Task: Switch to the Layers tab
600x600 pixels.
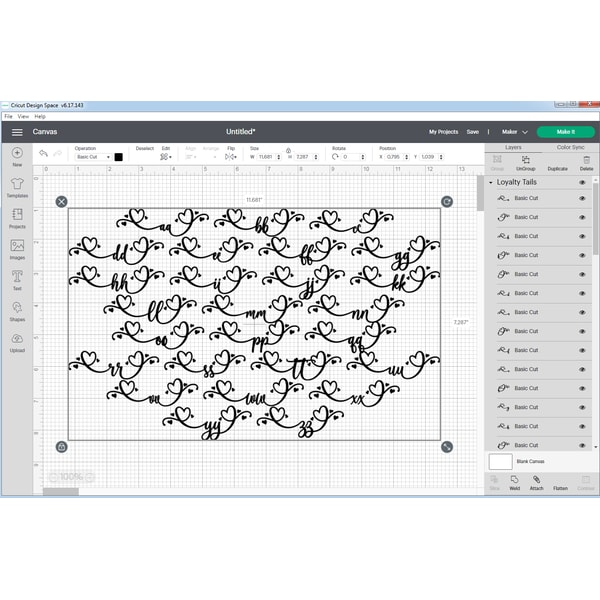Action: pyautogui.click(x=513, y=147)
